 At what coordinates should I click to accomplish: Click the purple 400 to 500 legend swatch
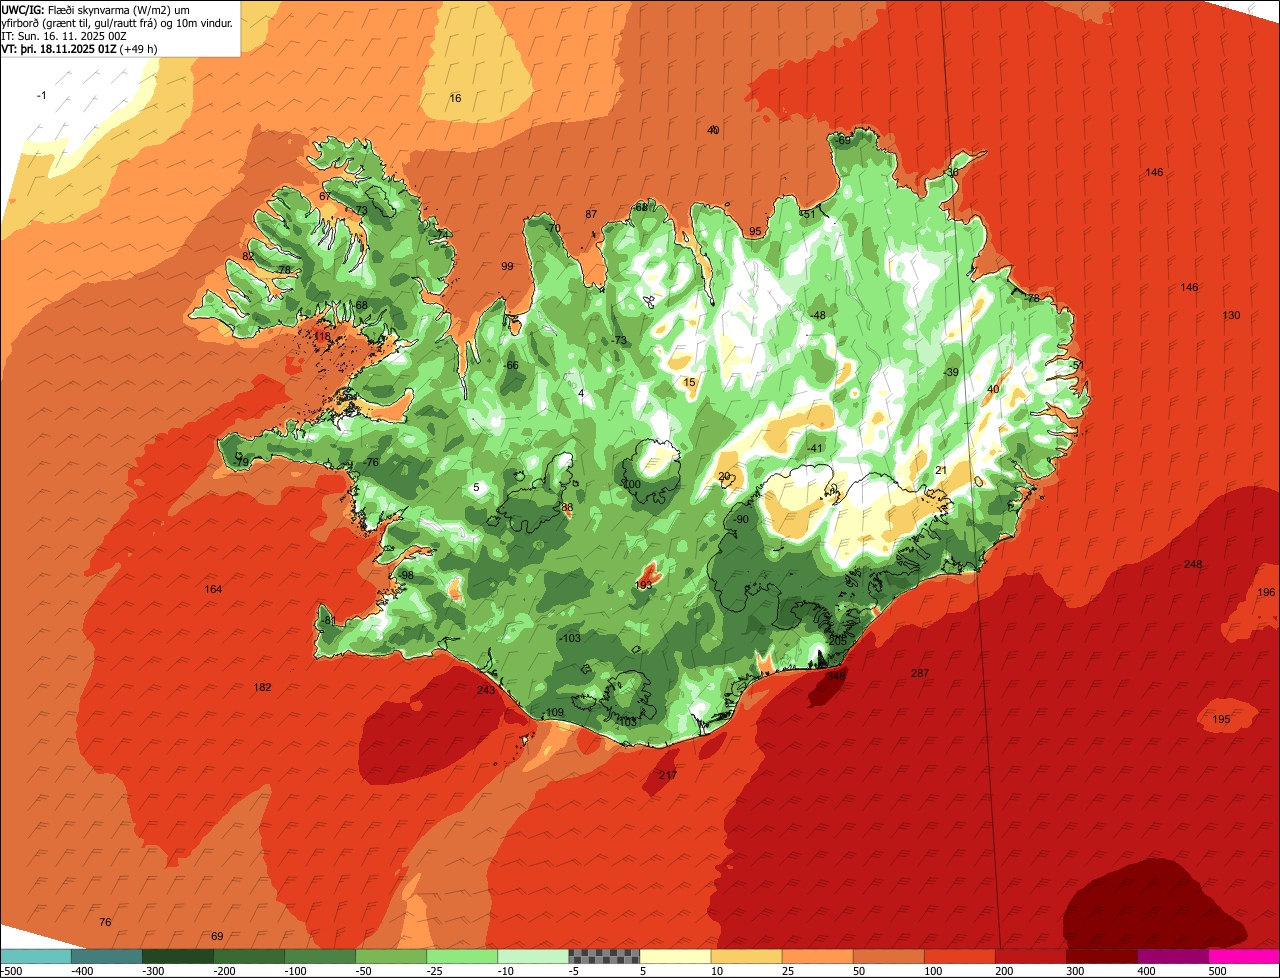[x=1172, y=956]
